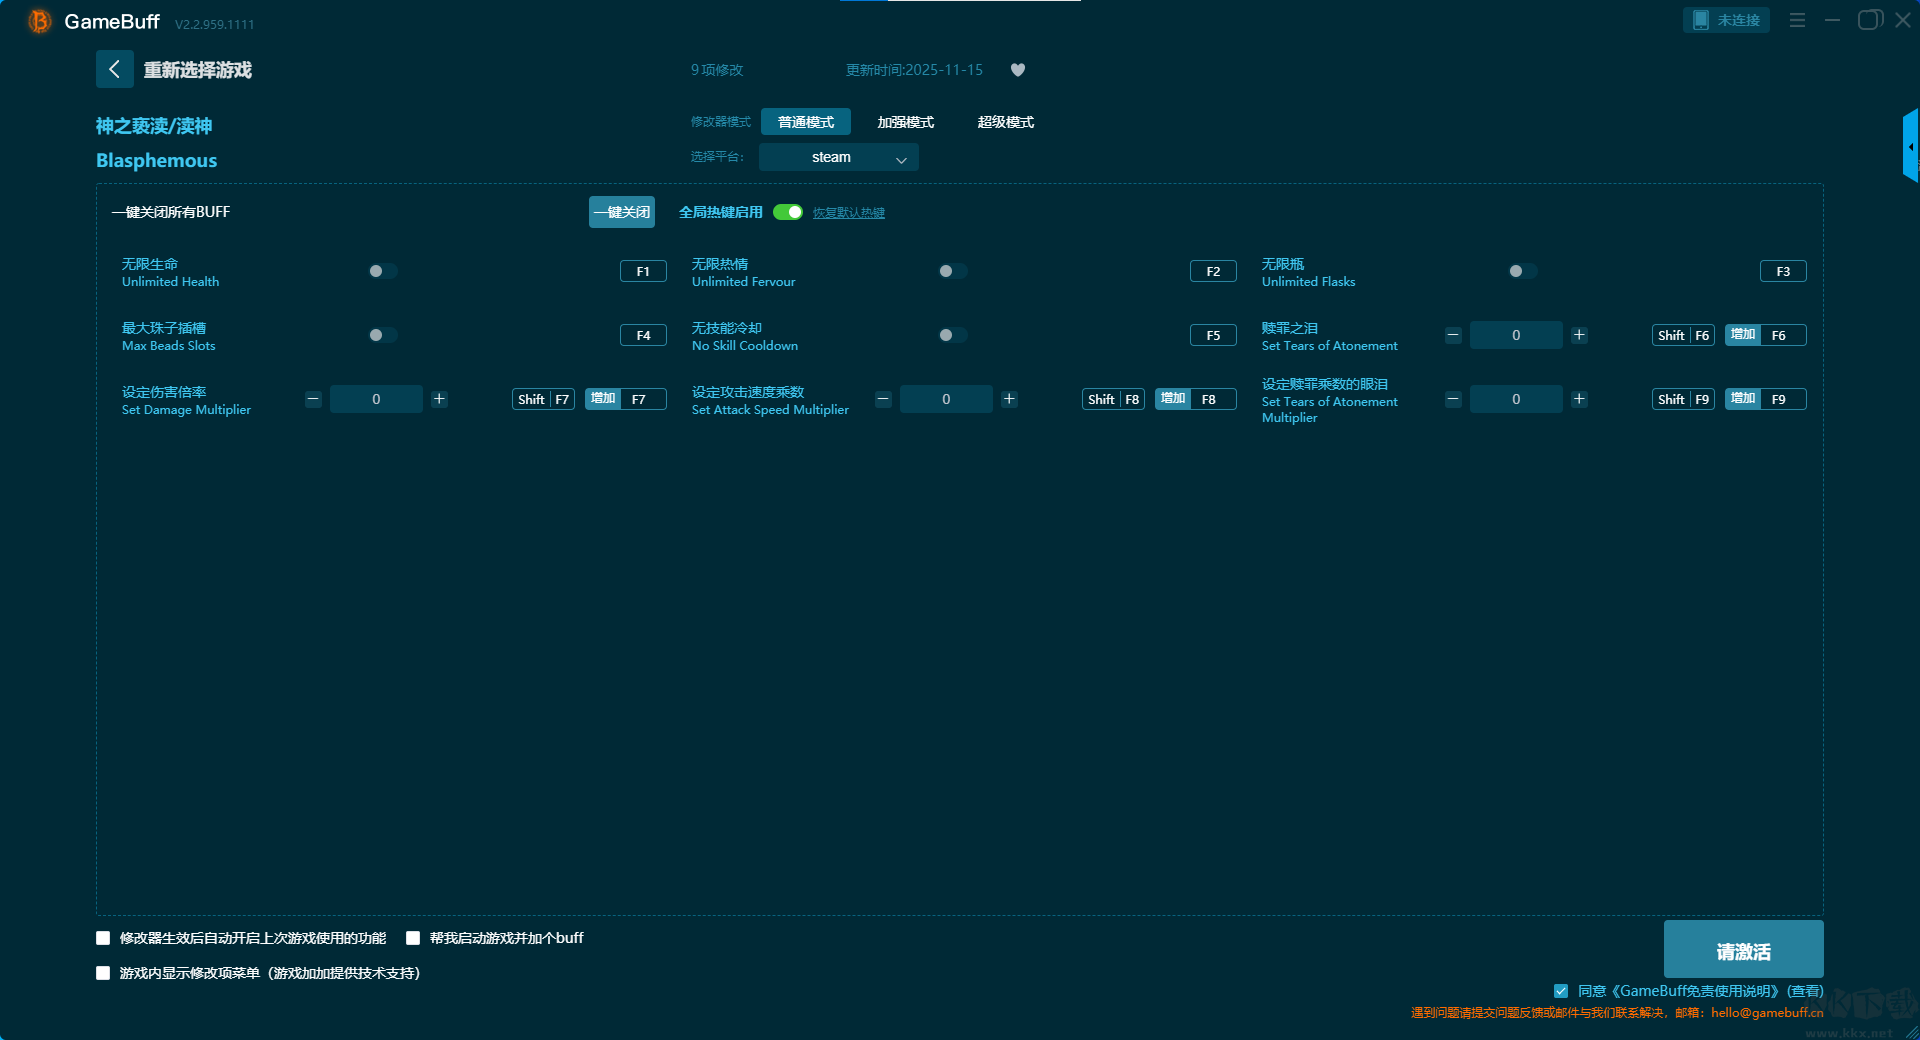Click the heart favorite icon

tap(1018, 70)
